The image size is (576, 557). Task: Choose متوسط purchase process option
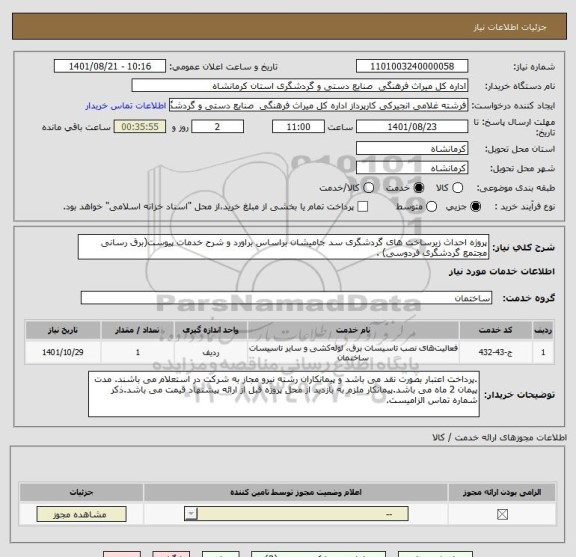click(431, 206)
